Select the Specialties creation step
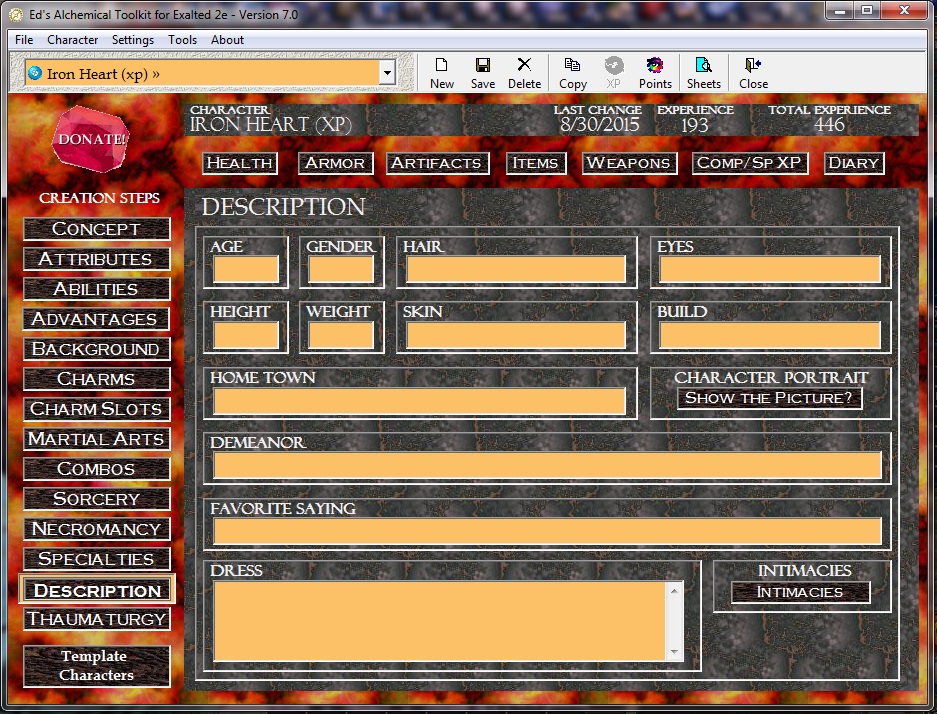Screen dimensions: 937x714 (x=97, y=559)
